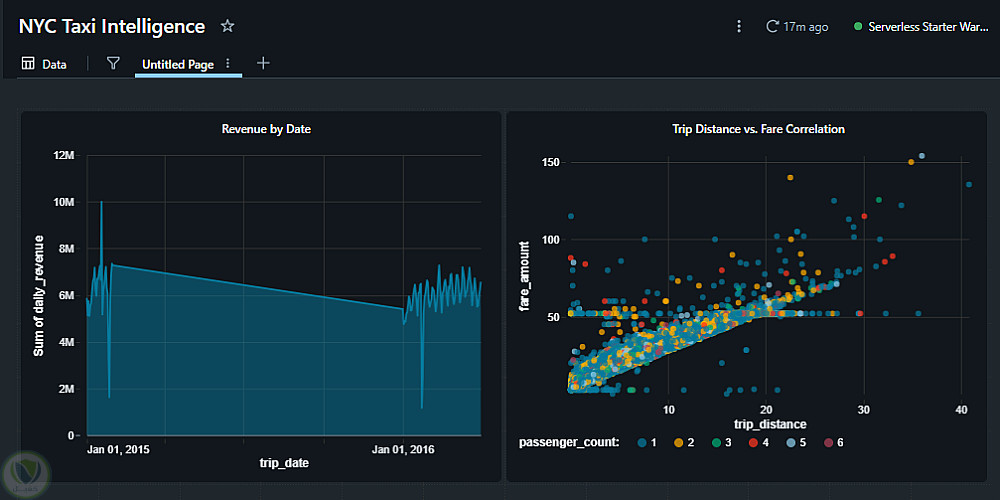Toggle passenger count 2 legend series
Viewport: 1000px width, 500px height.
[686, 441]
